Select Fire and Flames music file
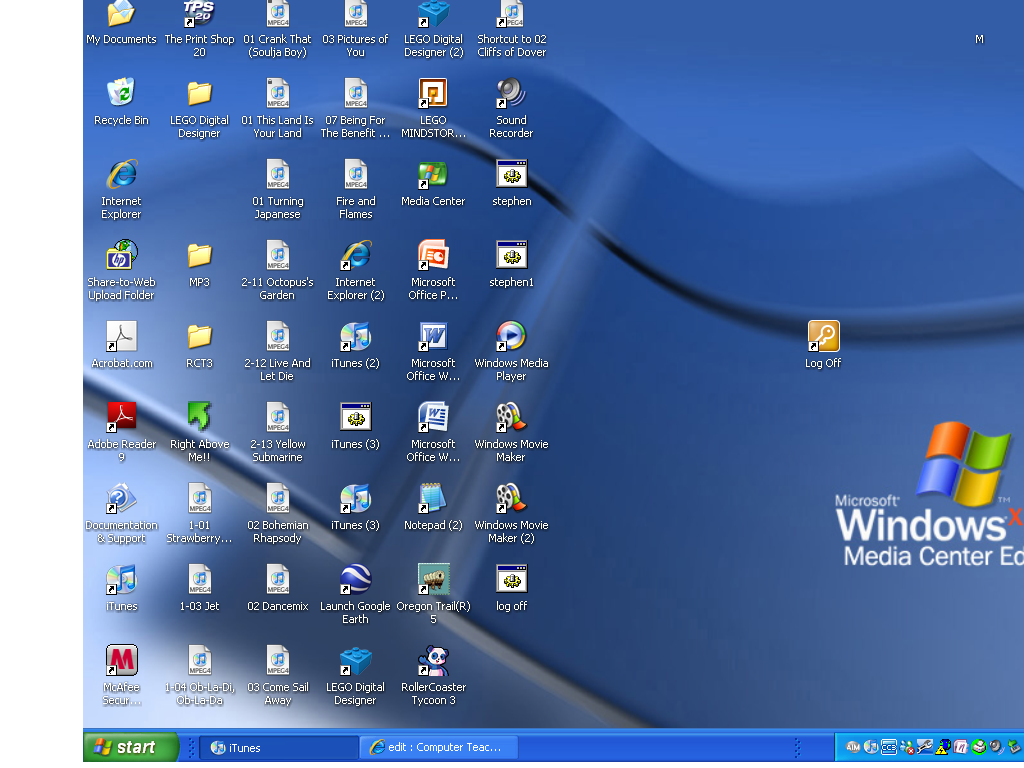 tap(355, 189)
